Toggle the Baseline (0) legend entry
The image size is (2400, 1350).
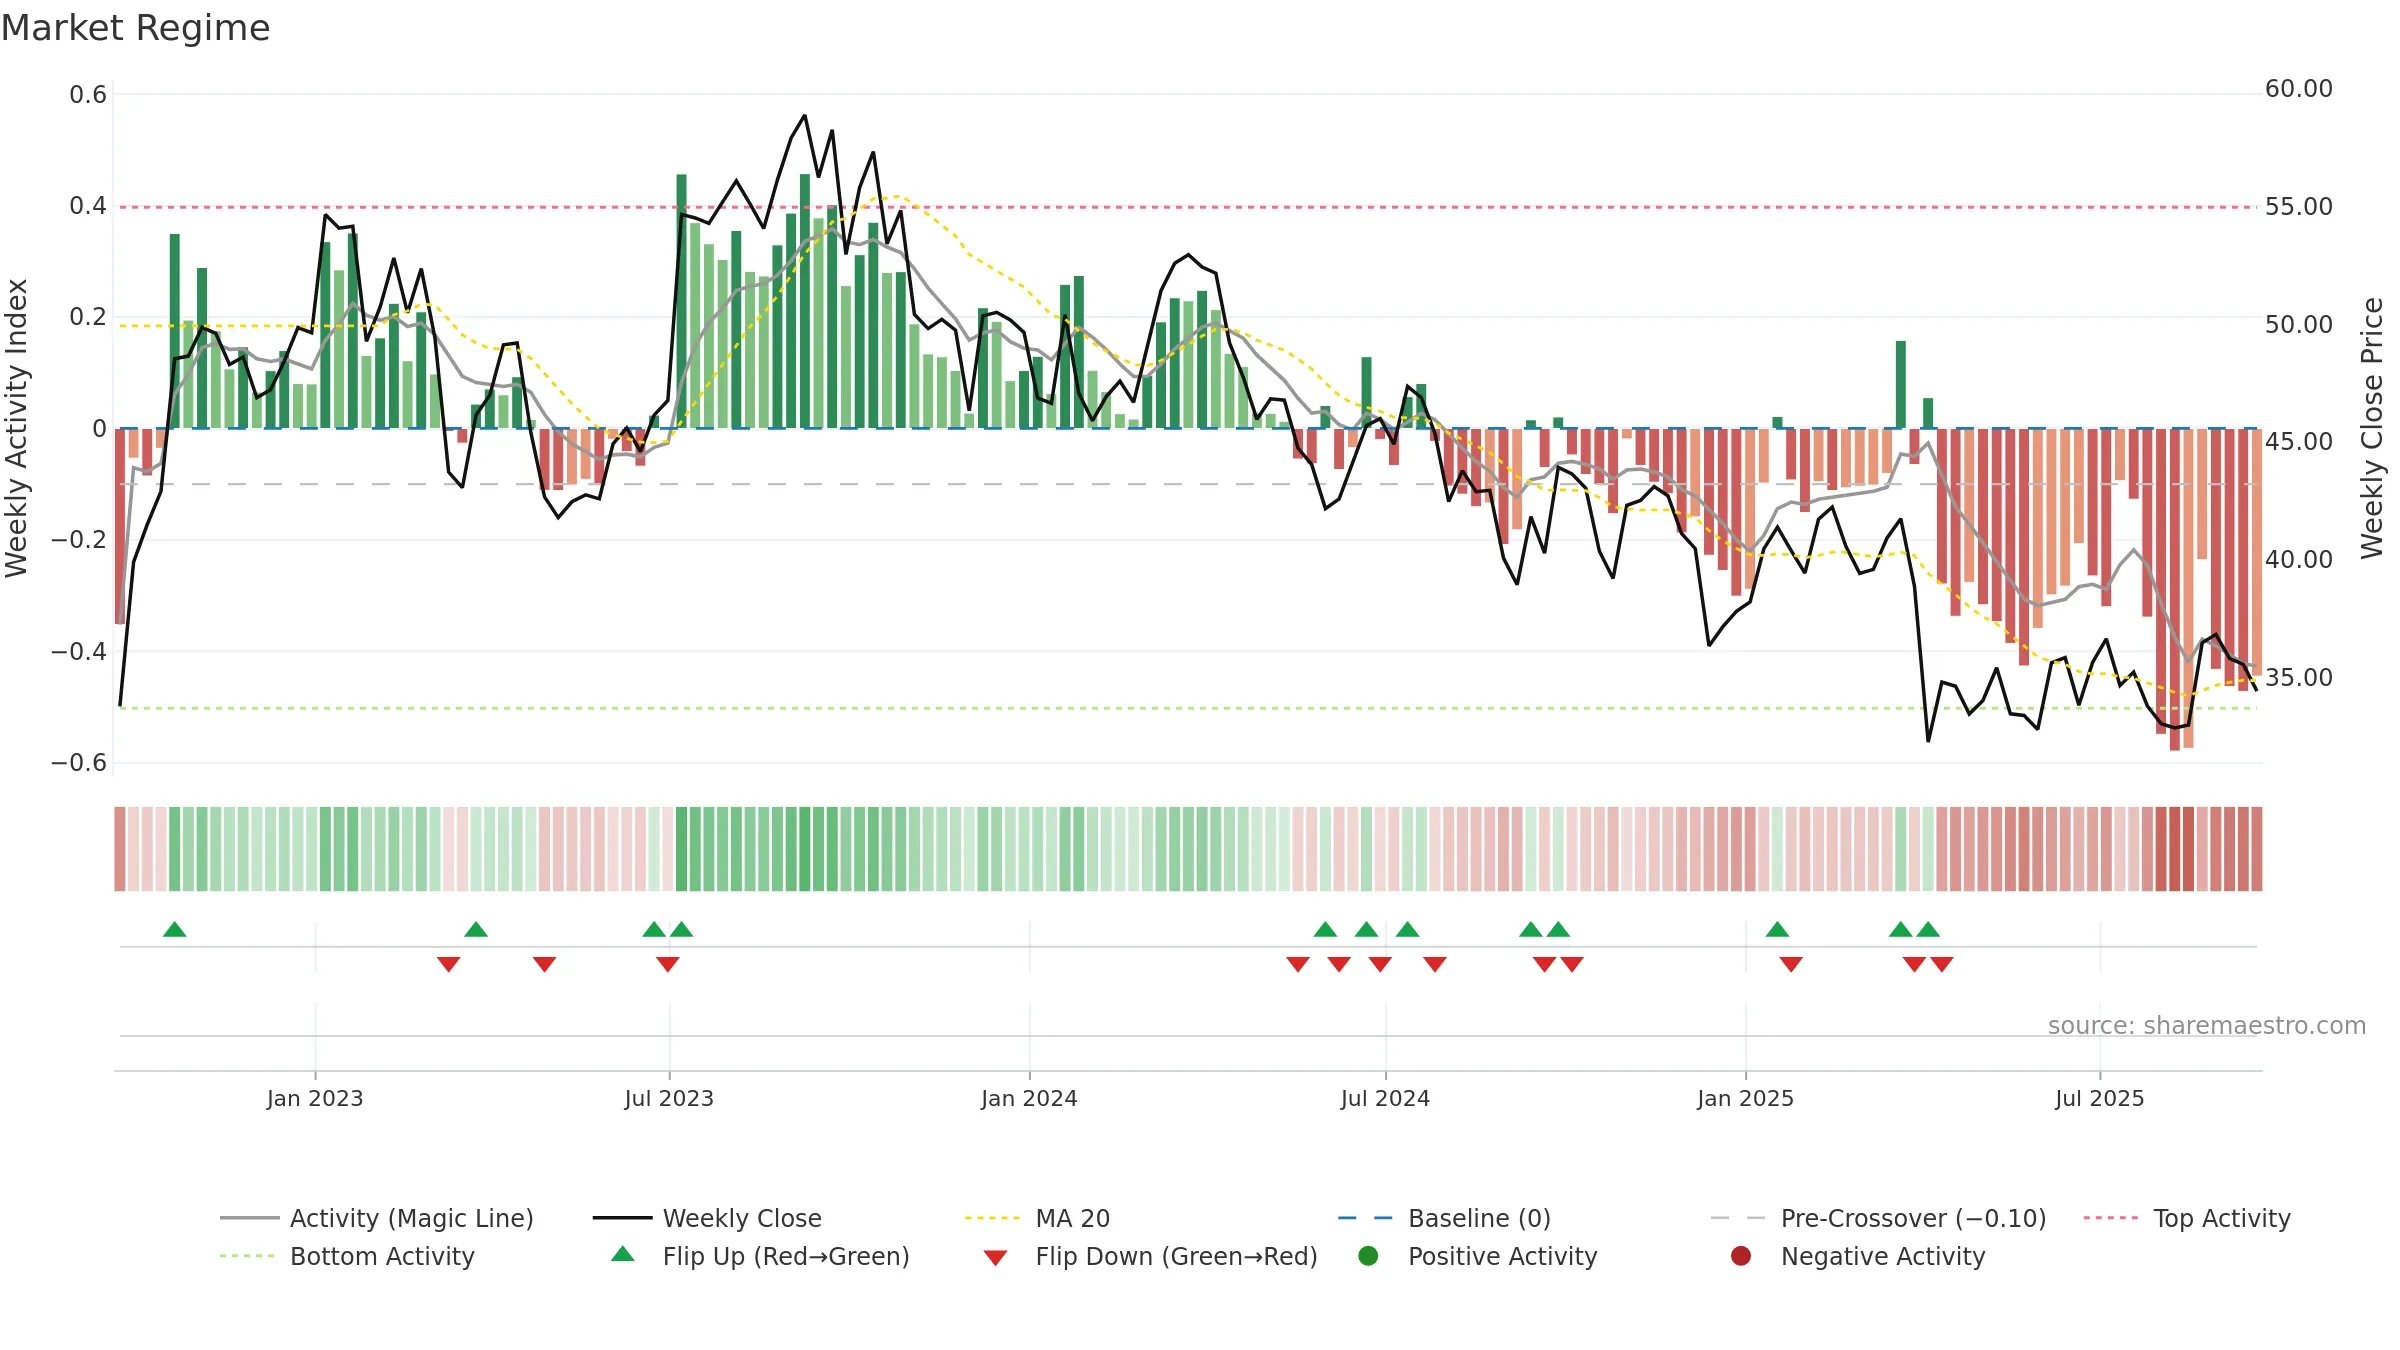click(x=1444, y=1218)
